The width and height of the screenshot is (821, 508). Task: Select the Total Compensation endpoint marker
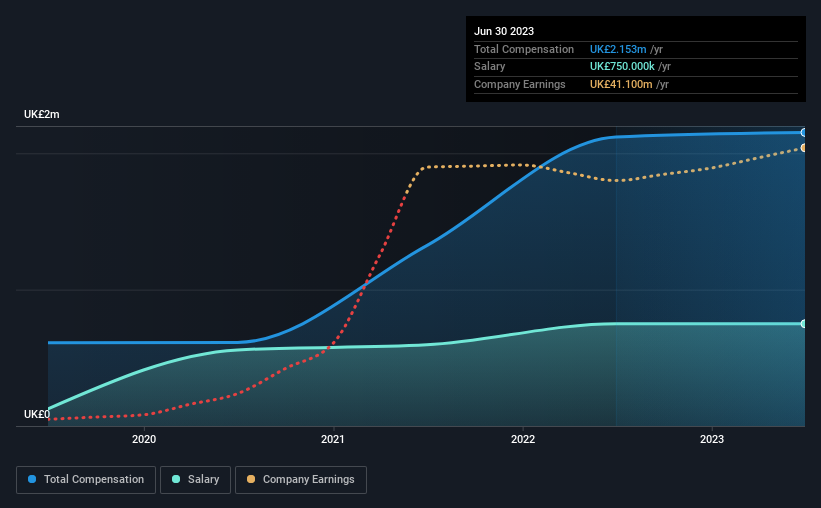click(804, 132)
